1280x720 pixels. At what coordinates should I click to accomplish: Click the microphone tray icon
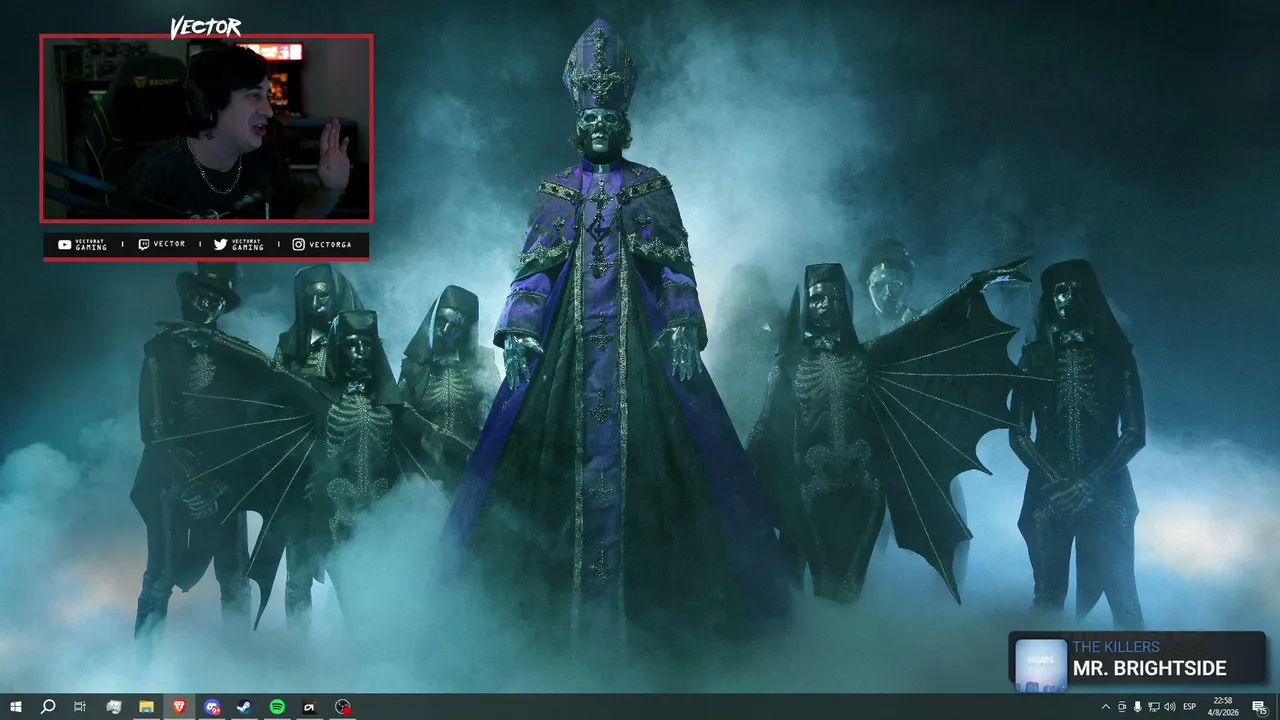pyautogui.click(x=1137, y=707)
